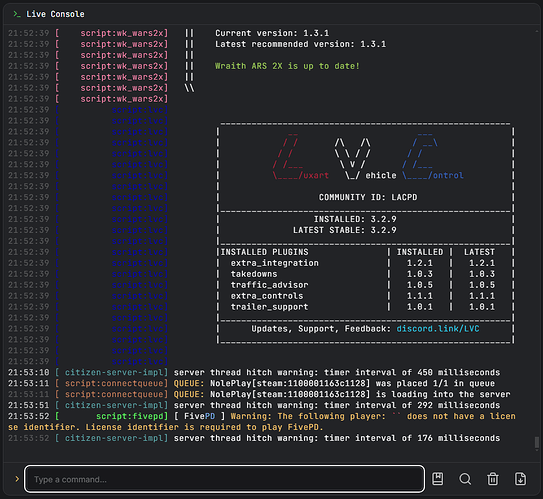This screenshot has height=499, width=543.
Task: Open the saved commands book icon
Action: coord(438,479)
